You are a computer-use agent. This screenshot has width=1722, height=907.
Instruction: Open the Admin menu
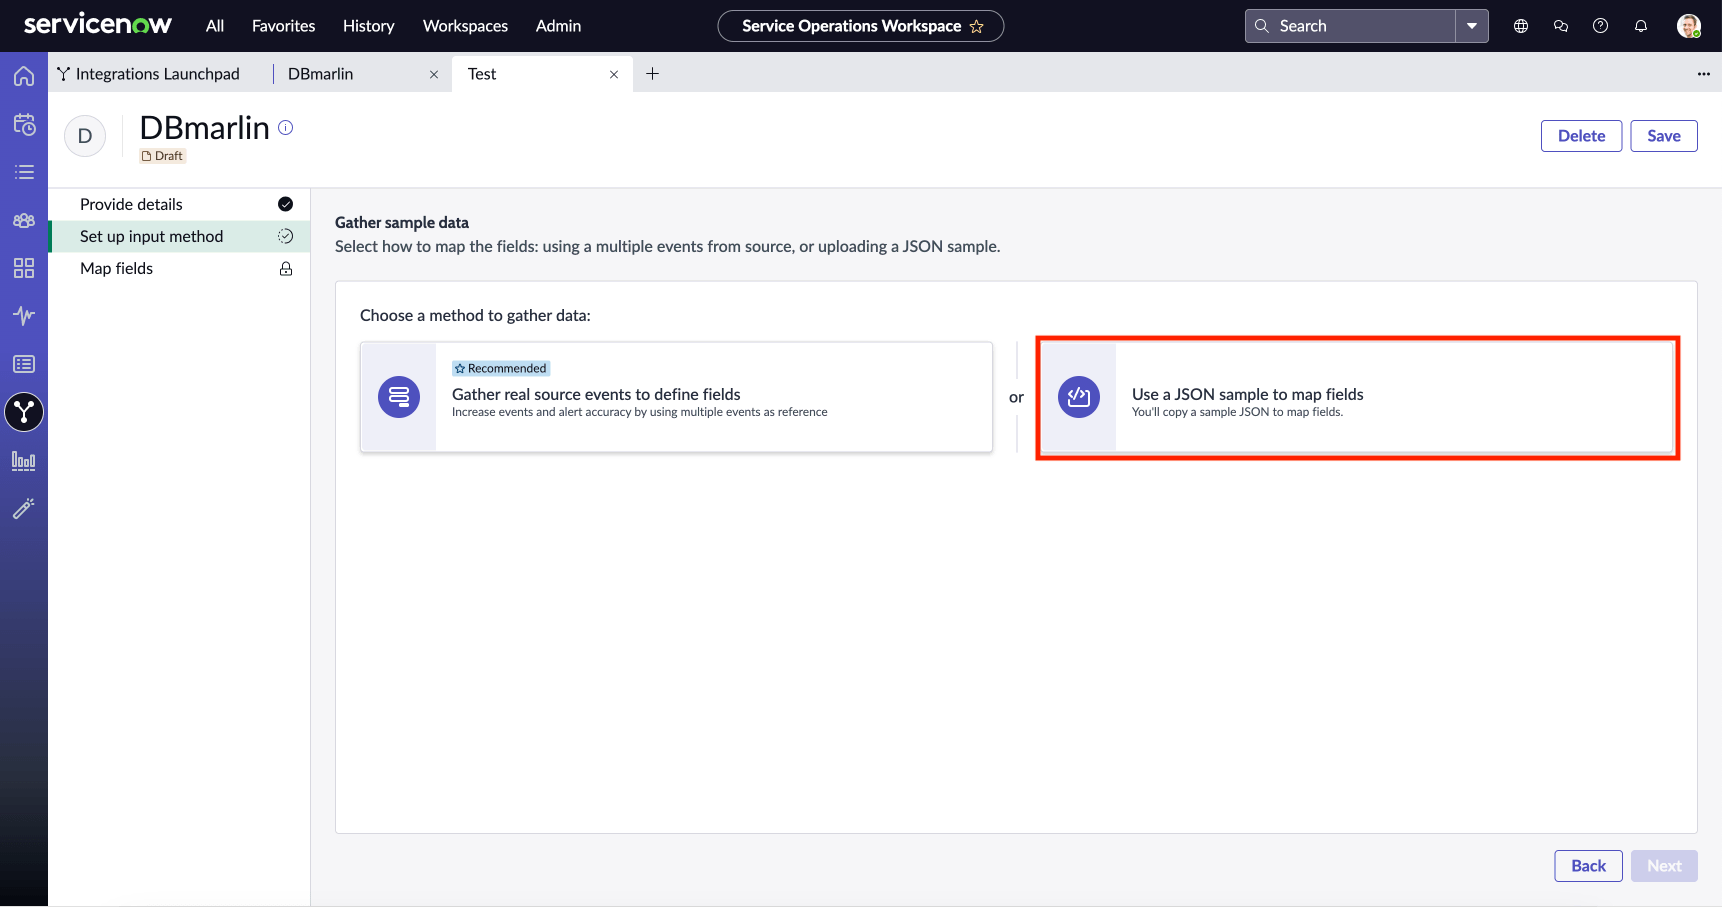[x=558, y=26]
